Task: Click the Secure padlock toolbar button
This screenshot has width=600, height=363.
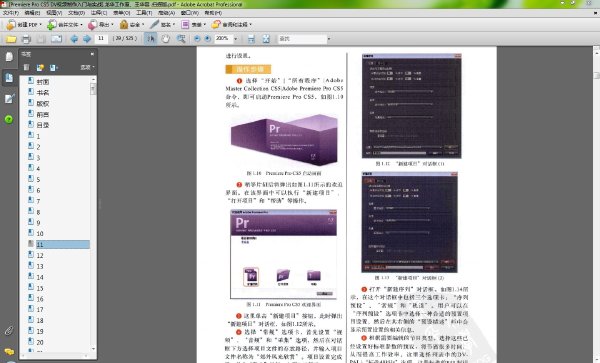Action: pyautogui.click(x=132, y=24)
